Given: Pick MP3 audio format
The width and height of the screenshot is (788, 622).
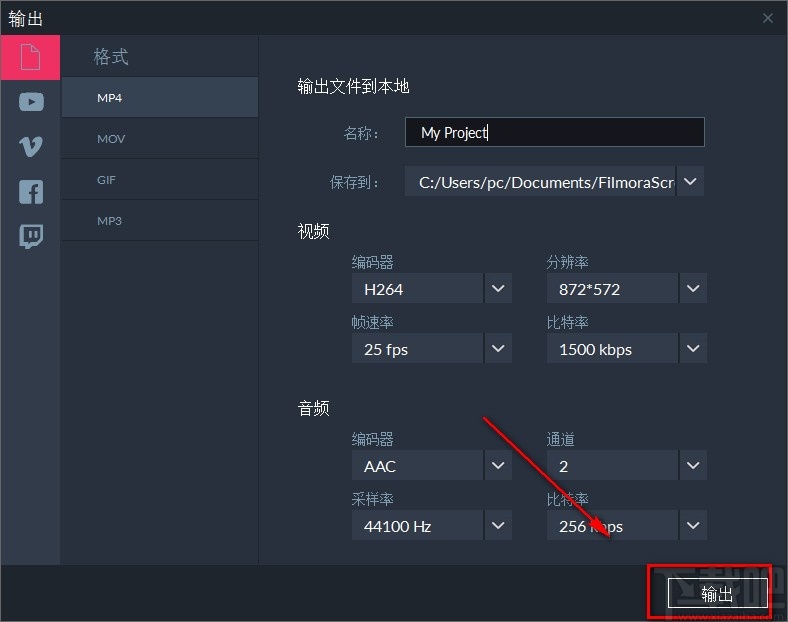Looking at the screenshot, I should pyautogui.click(x=160, y=220).
